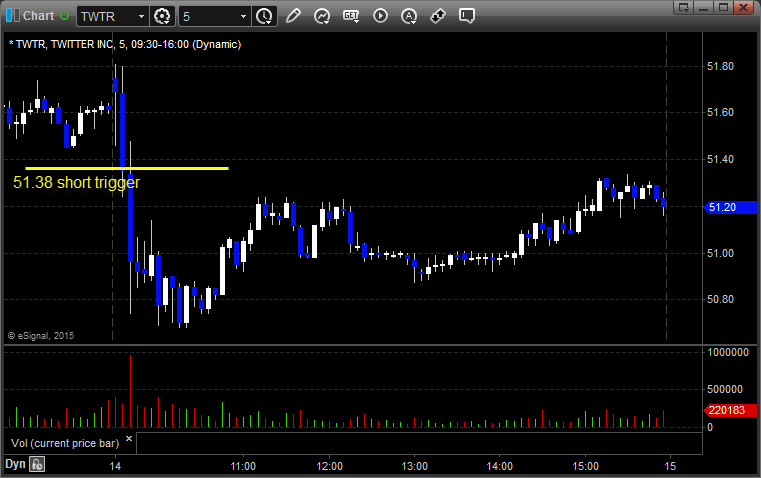Click the 13:00 time axis label

click(x=414, y=466)
